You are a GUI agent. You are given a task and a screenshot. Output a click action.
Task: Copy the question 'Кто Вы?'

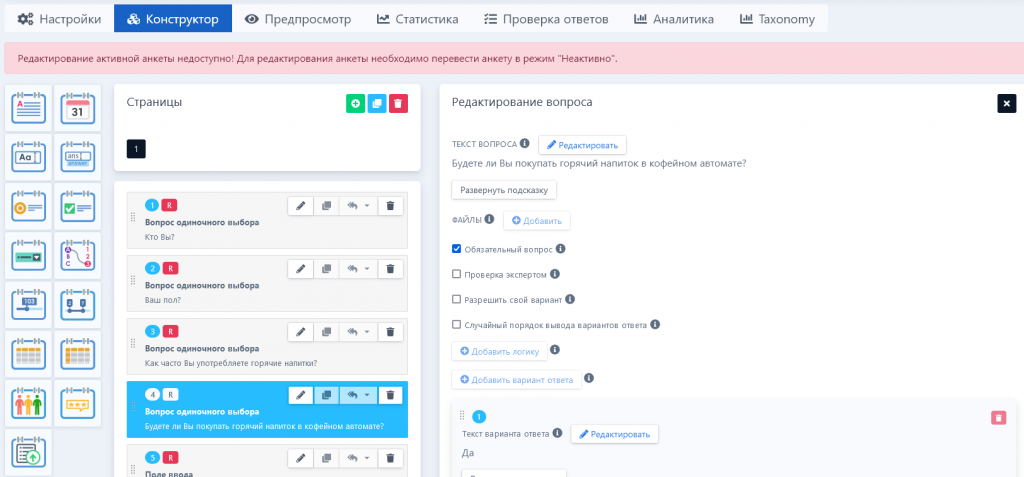pos(327,206)
